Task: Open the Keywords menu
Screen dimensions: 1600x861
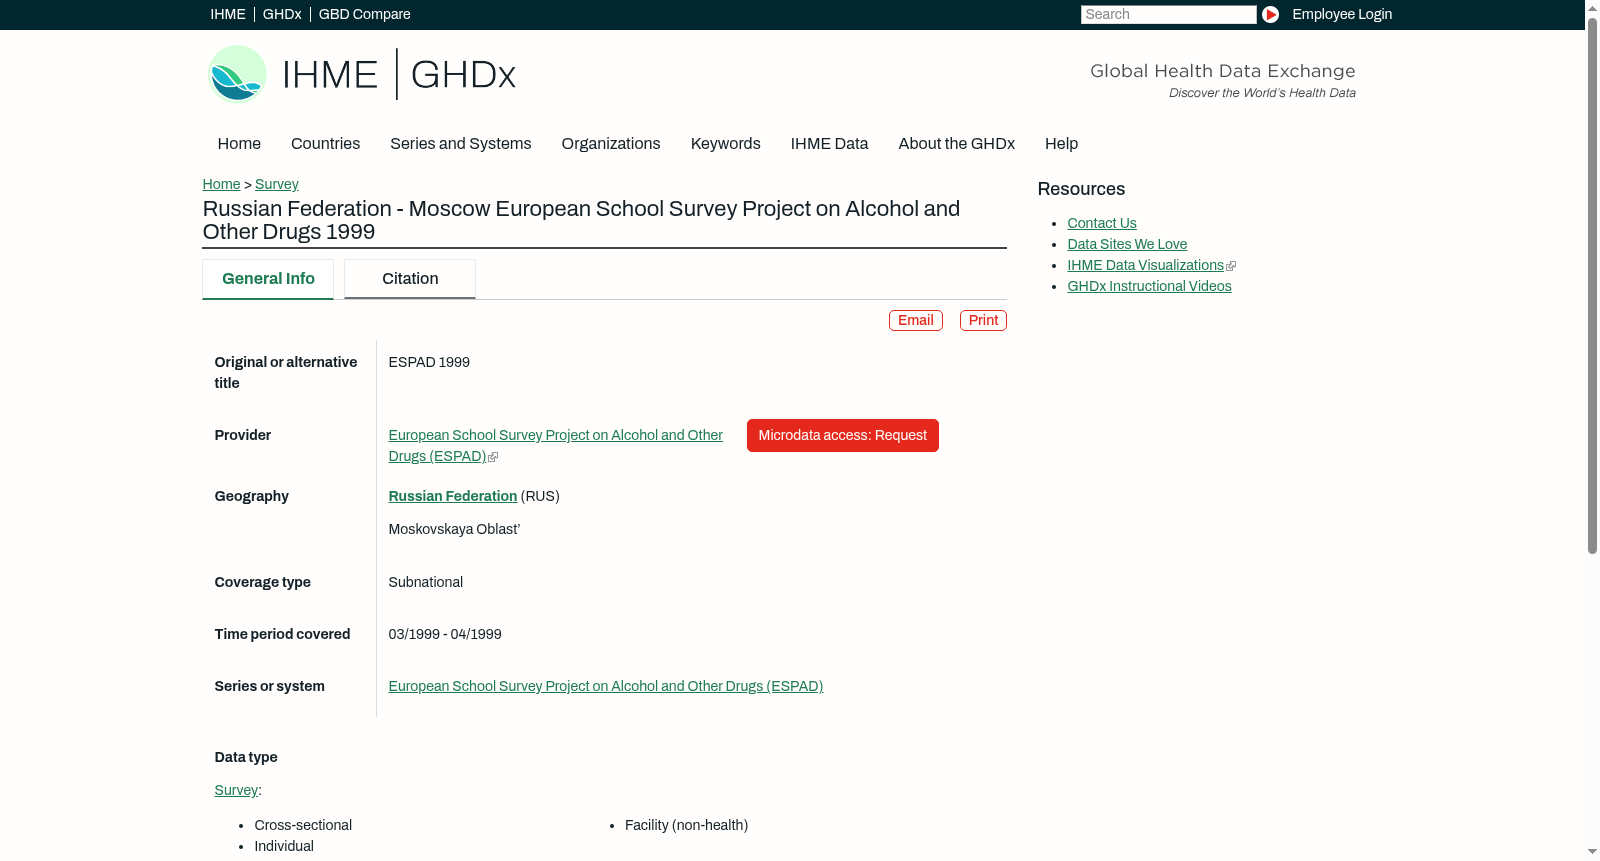Action: tap(725, 143)
